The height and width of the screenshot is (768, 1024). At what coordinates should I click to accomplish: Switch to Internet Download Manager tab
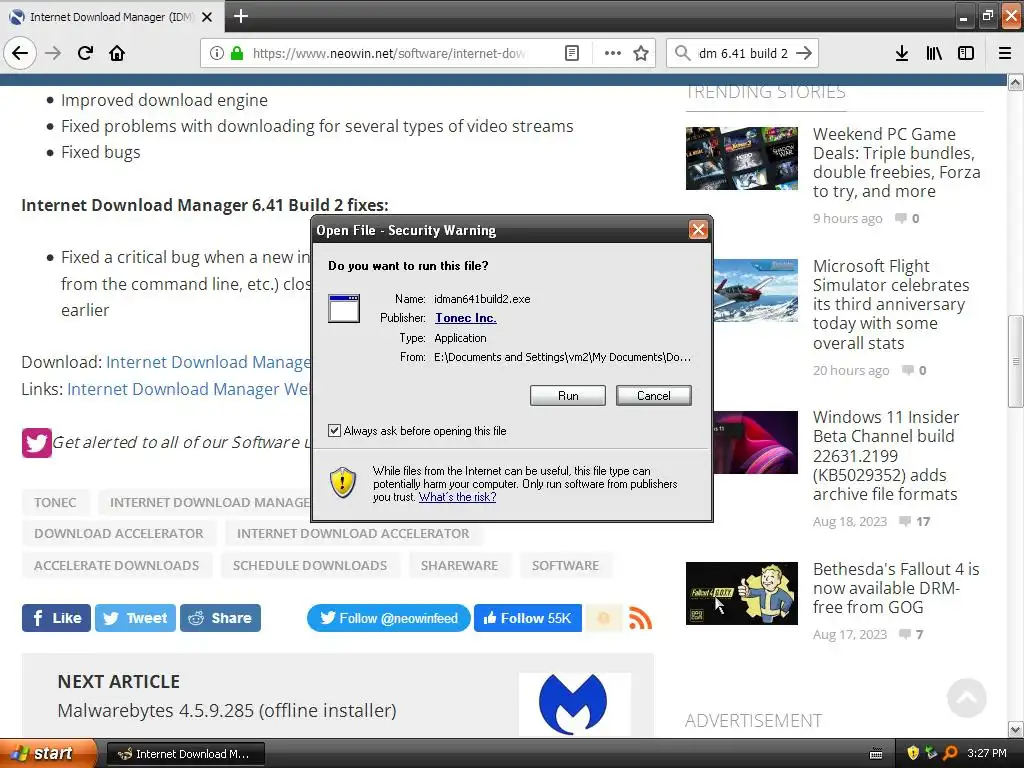pyautogui.click(x=111, y=17)
